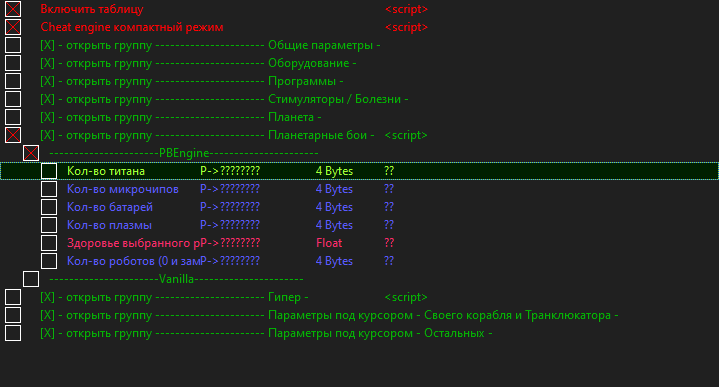Viewport: 719px width, 387px height.
Task: Expand the 'Программы' group
Action: [x=13, y=81]
